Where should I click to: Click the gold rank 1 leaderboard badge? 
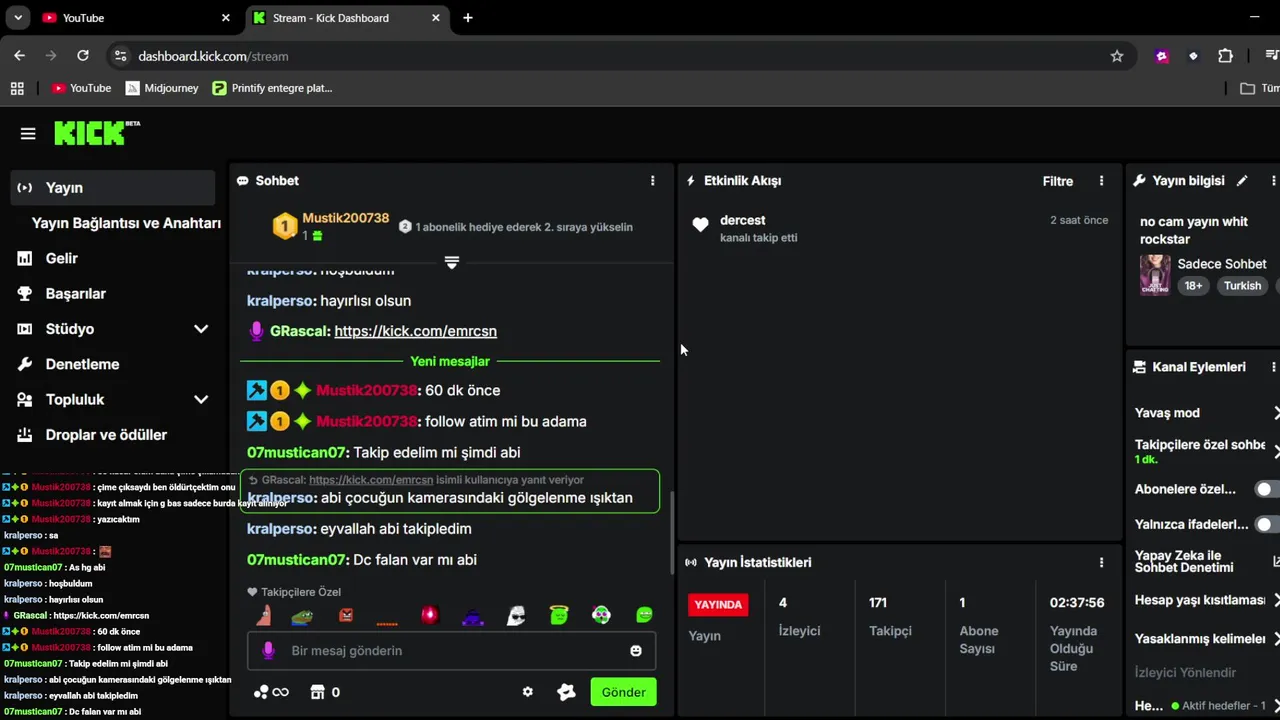tap(285, 227)
